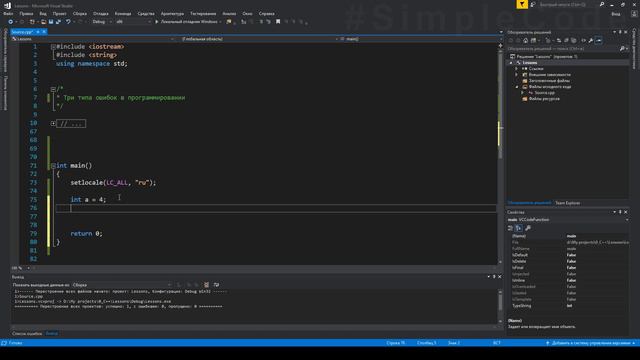Open the global scope dropdown above the editor
The image size is (640, 360).
pos(260,39)
